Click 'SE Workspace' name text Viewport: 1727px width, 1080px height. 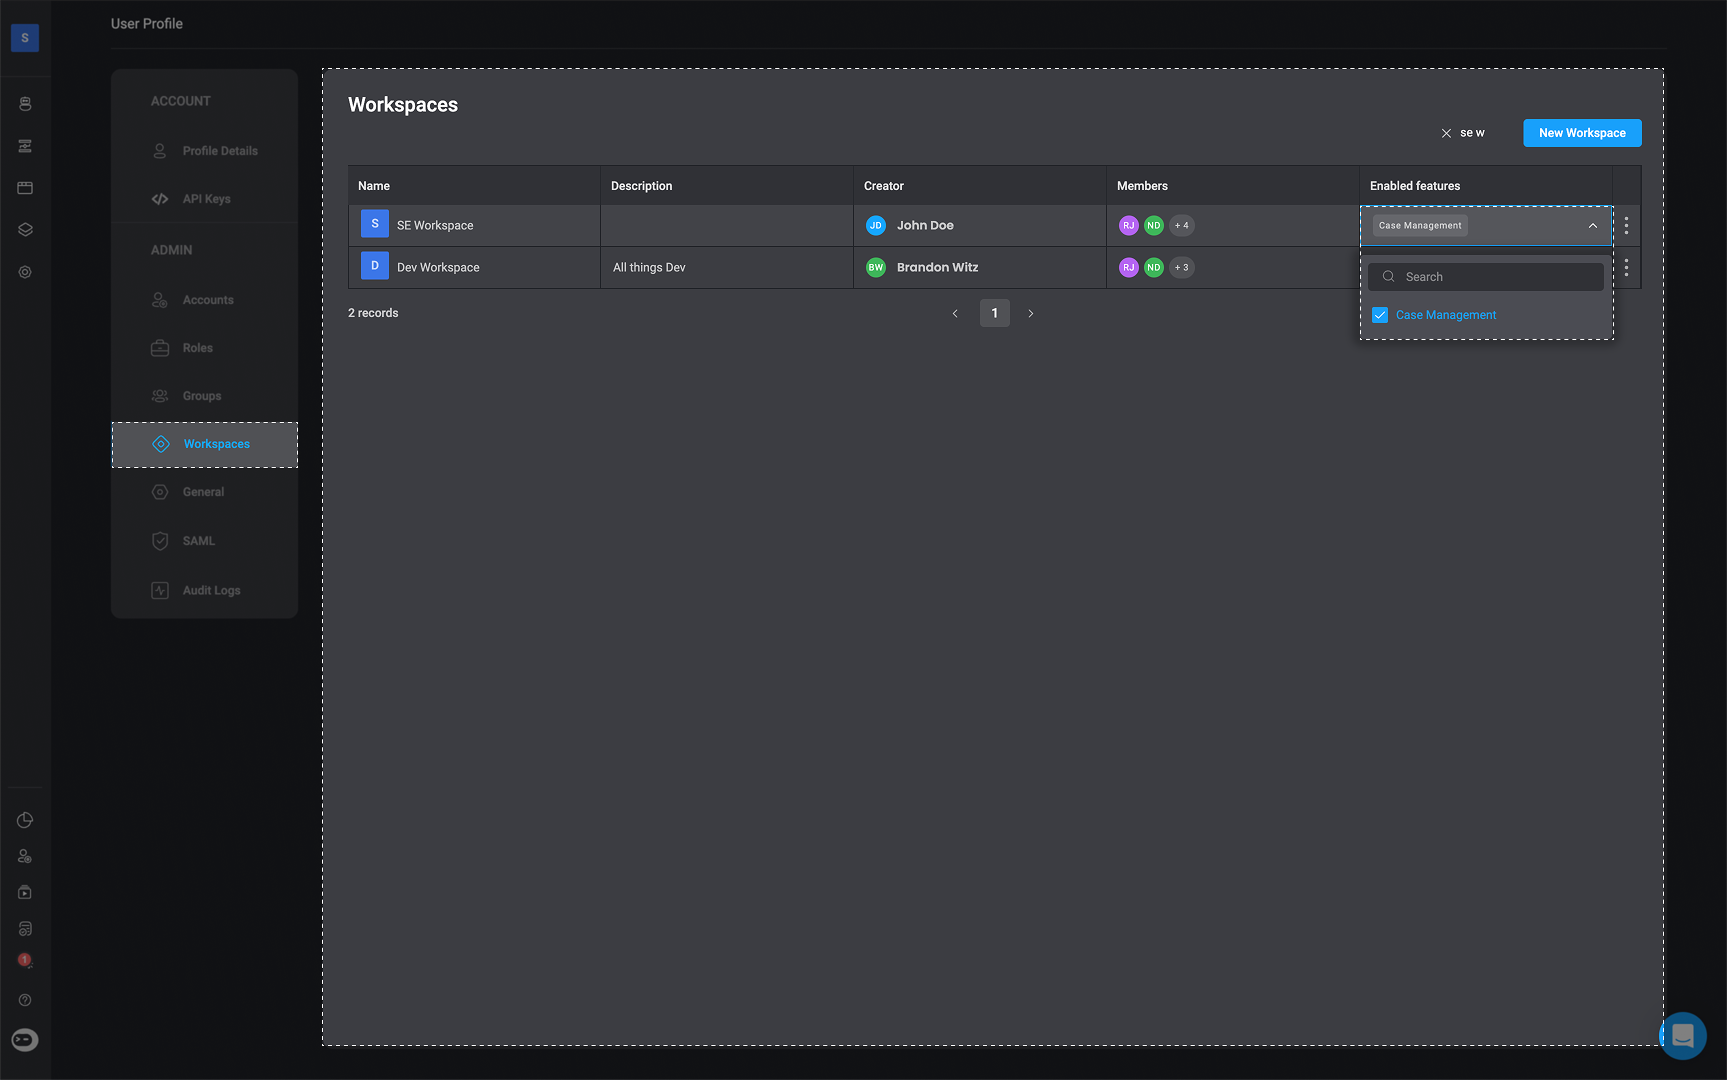435,225
